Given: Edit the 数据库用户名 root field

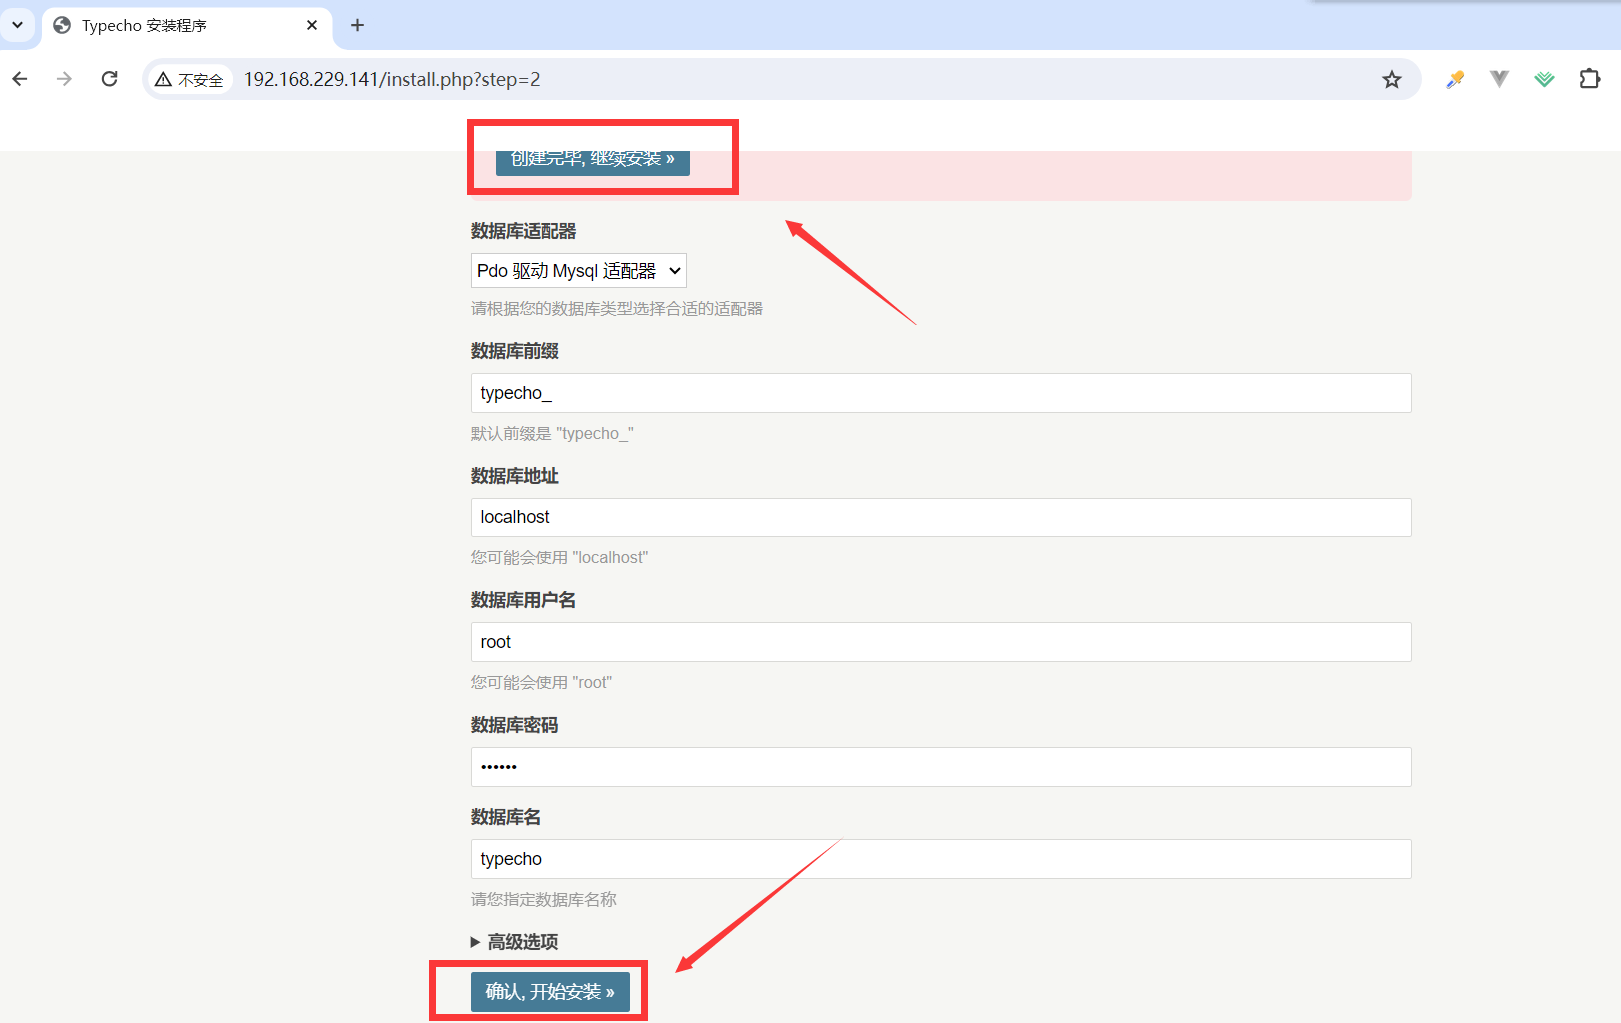Looking at the screenshot, I should 941,642.
